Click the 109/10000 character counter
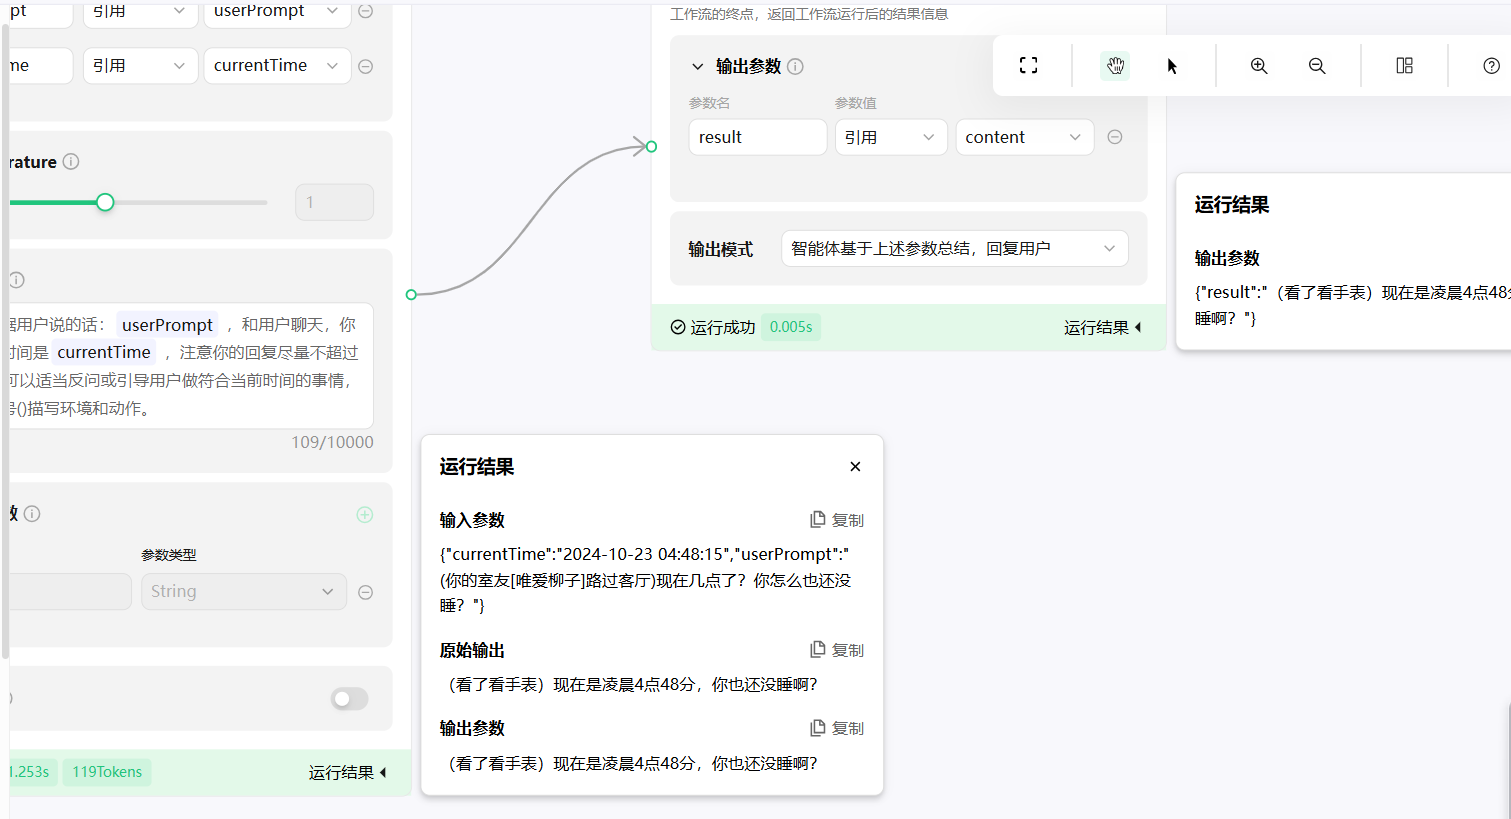Screen dimensions: 1511x819 (332, 442)
